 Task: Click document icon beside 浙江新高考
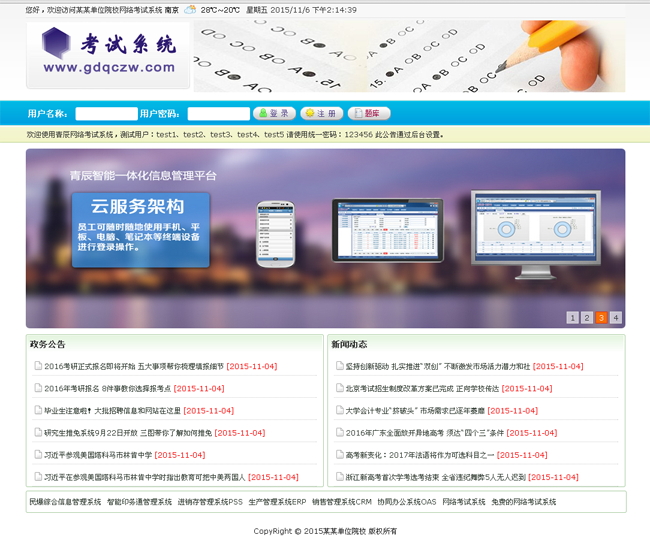[340, 476]
